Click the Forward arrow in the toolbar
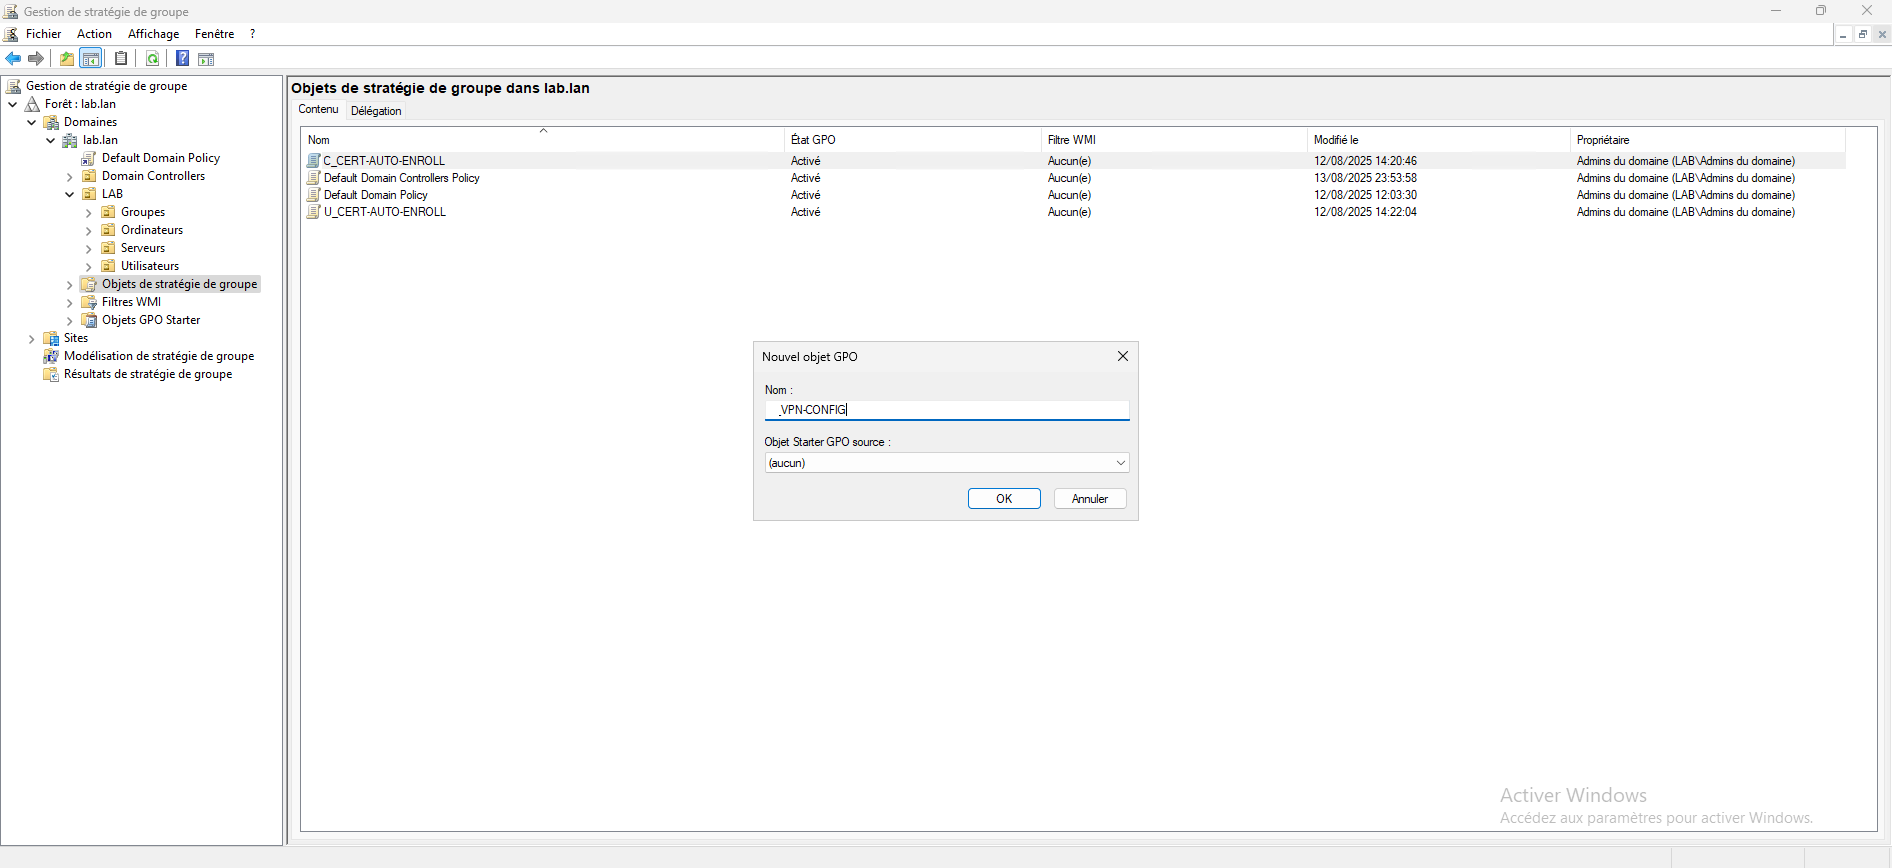Screen dimensions: 1892x868 click(36, 59)
